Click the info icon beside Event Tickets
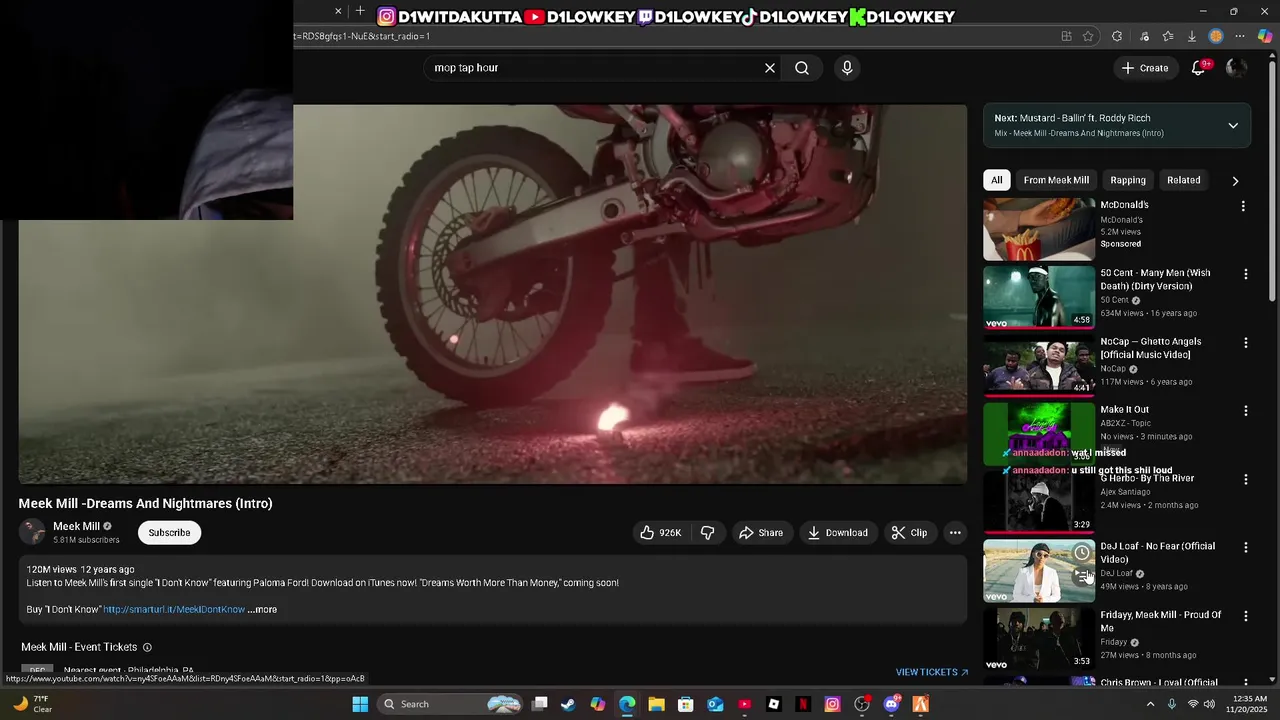Viewport: 1280px width, 720px height. tap(147, 647)
